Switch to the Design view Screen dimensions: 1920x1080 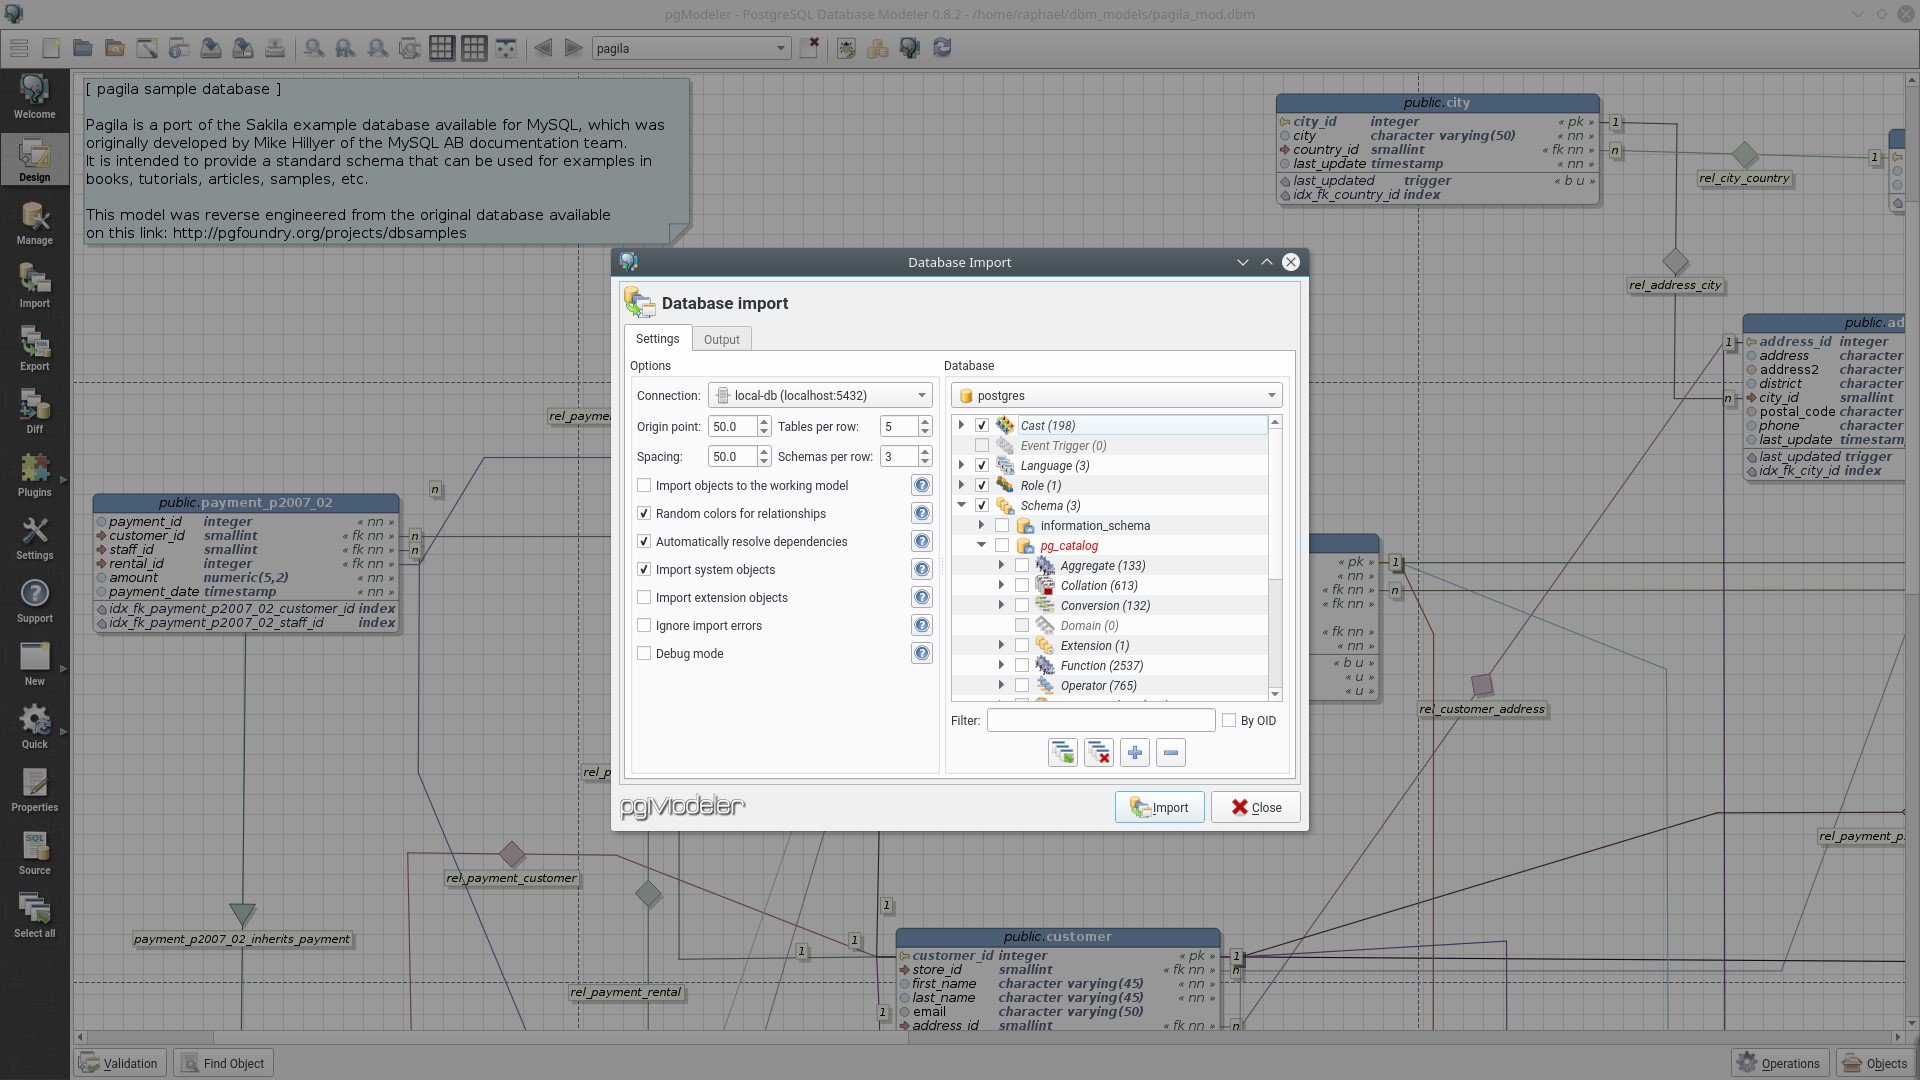click(34, 160)
